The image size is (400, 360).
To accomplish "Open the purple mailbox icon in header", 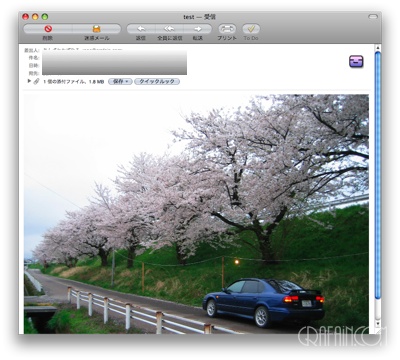I will (x=356, y=62).
